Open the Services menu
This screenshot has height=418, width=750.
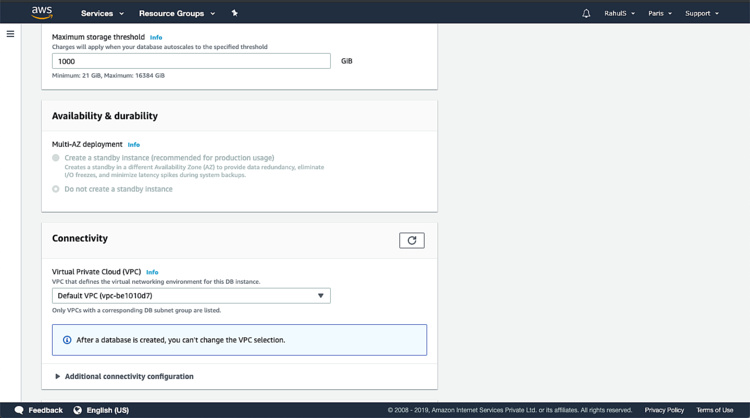102,13
